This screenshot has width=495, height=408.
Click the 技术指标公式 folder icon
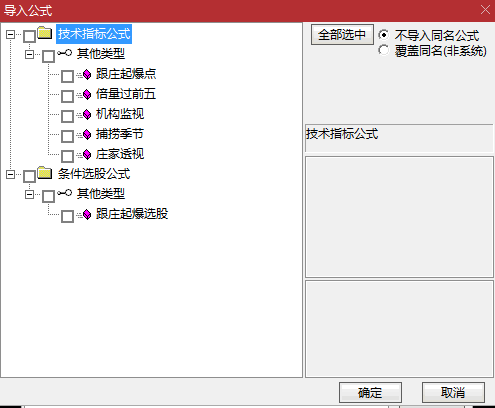click(44, 33)
